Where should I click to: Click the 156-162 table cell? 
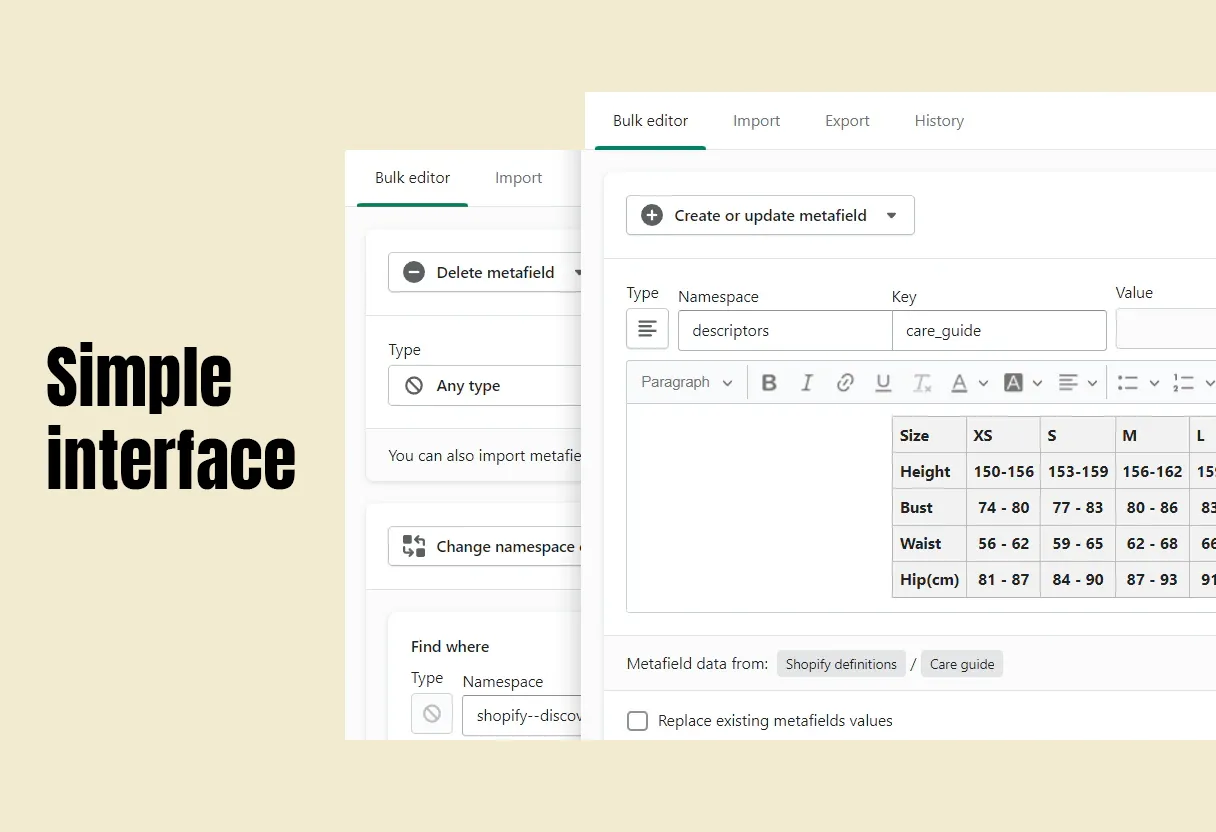[x=1152, y=471]
